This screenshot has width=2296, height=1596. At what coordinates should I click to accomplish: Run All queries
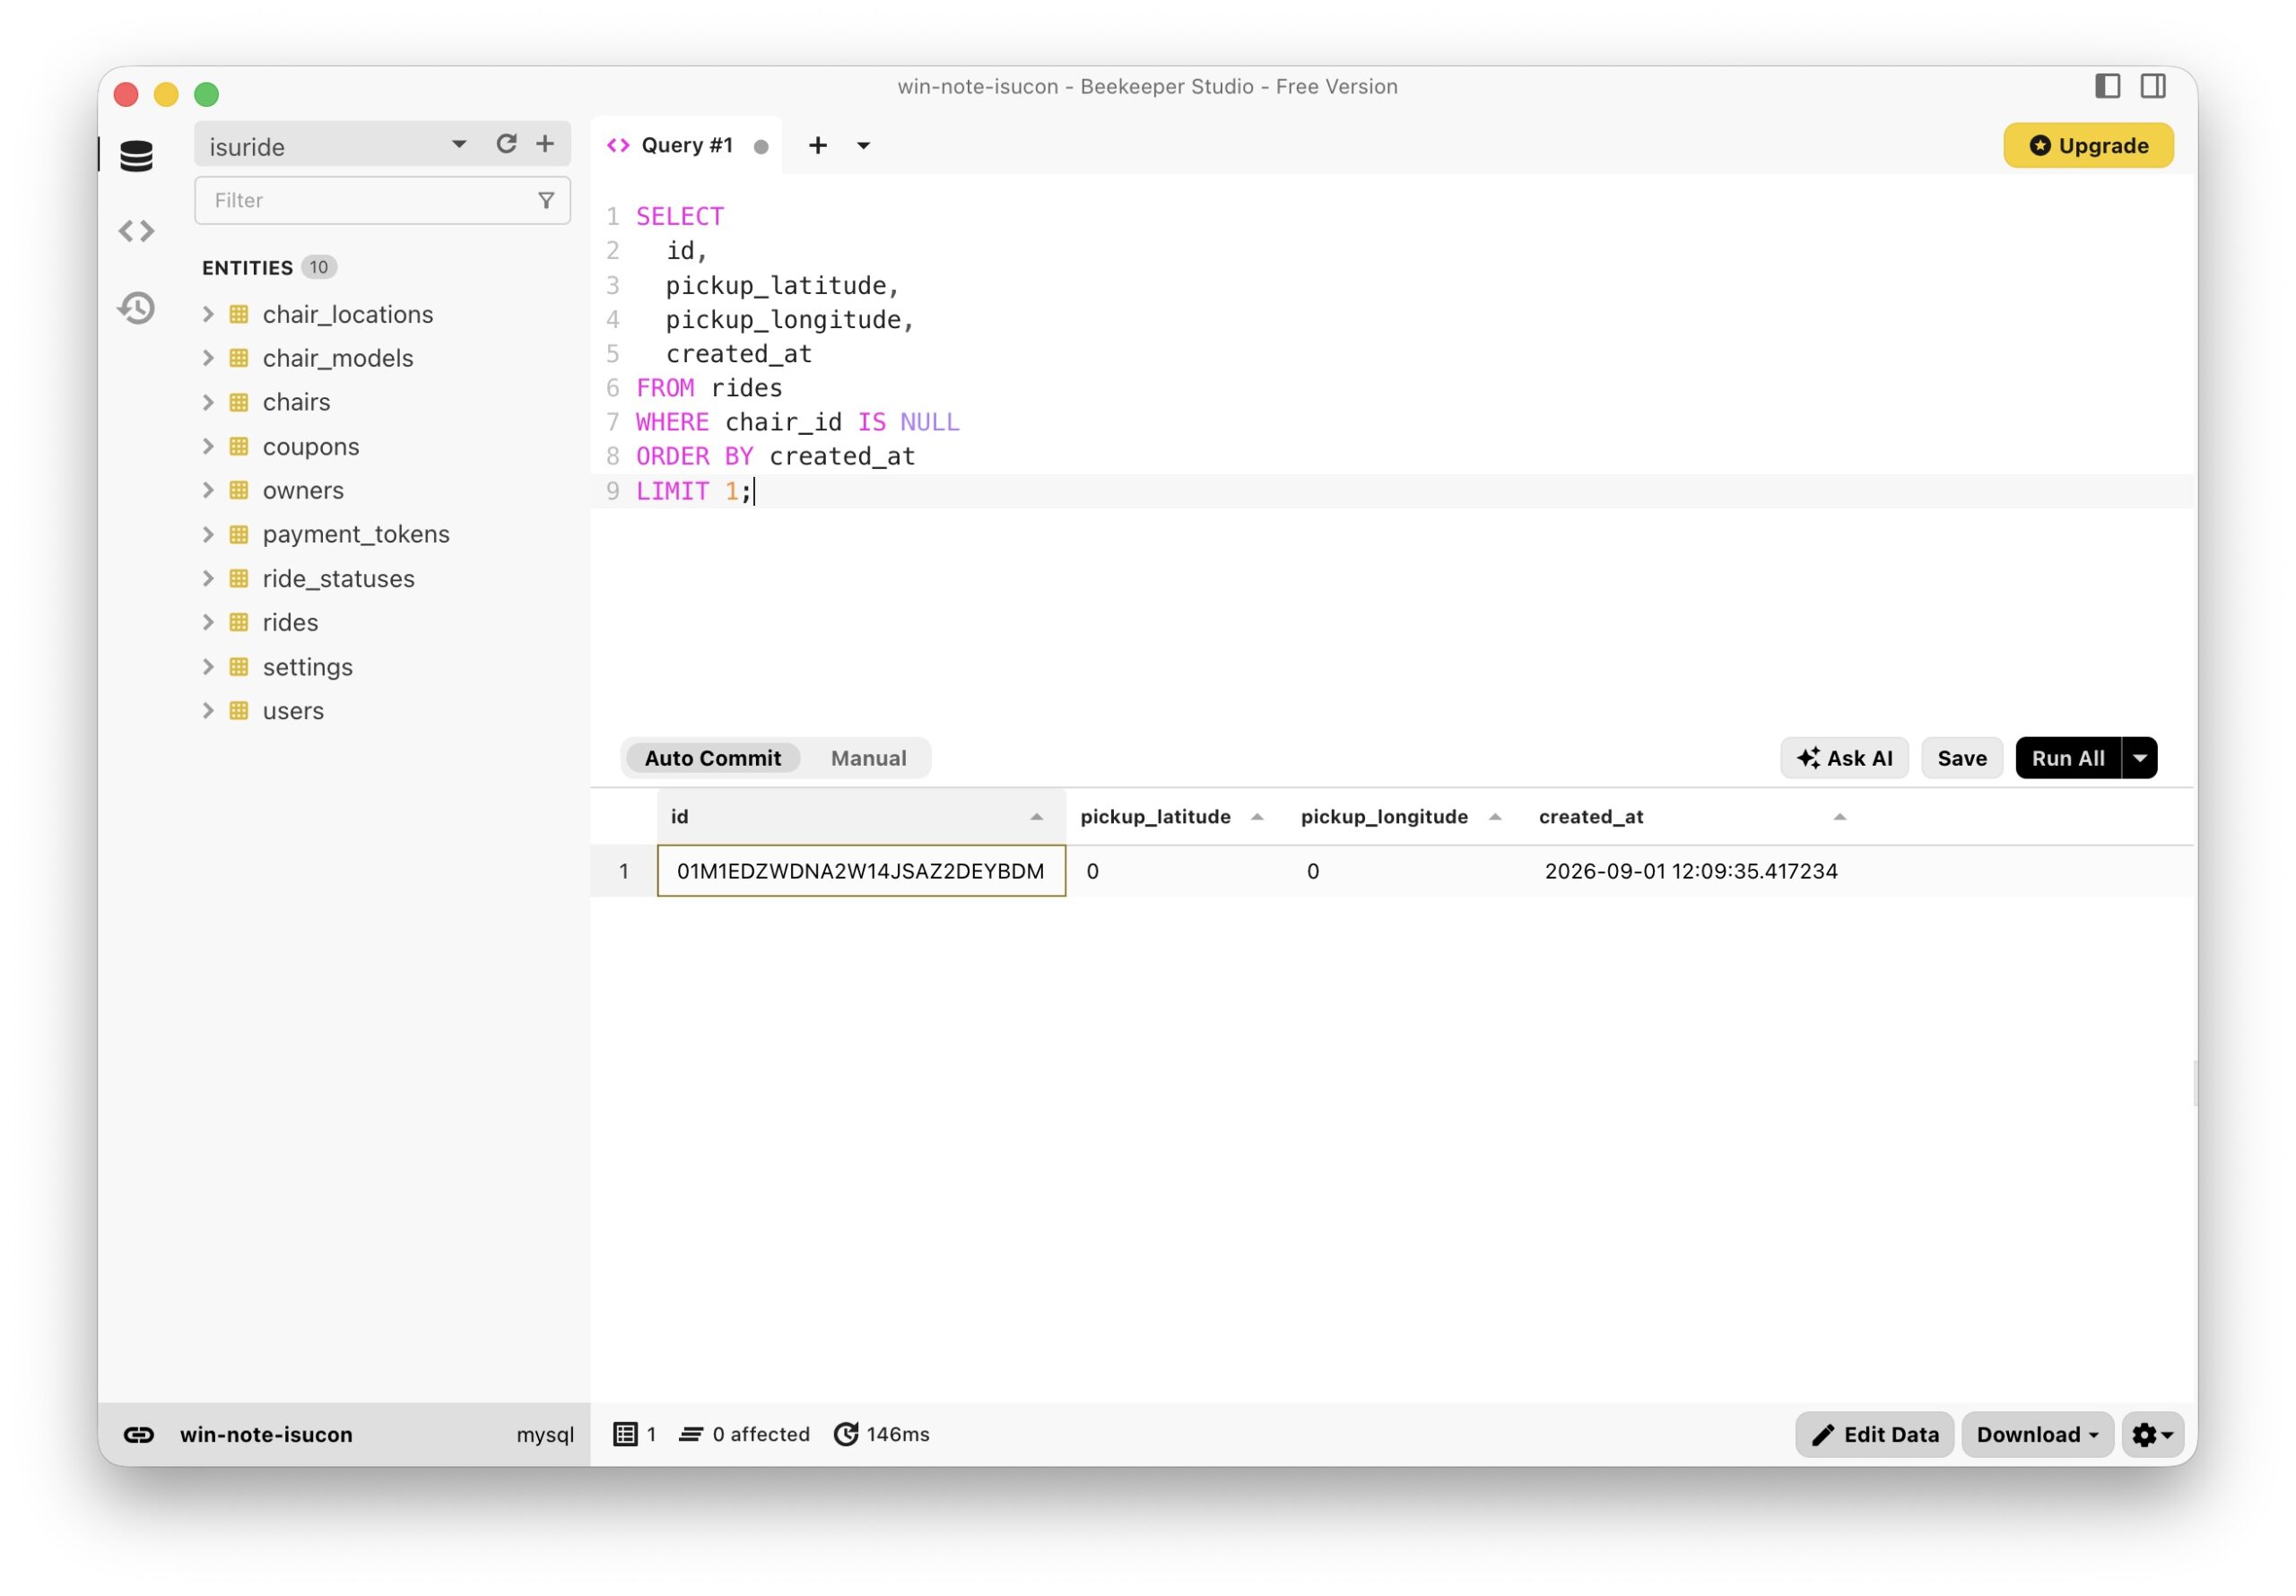[2068, 758]
